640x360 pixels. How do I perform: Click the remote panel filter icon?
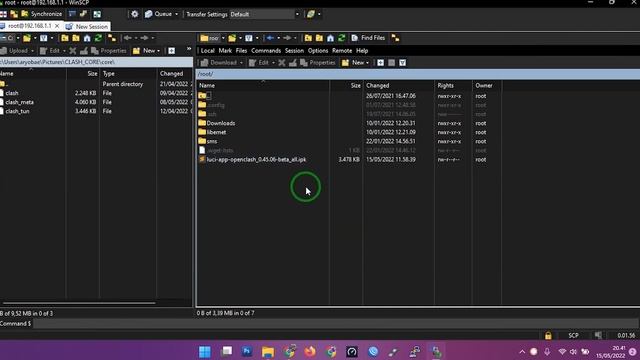[x=249, y=38]
